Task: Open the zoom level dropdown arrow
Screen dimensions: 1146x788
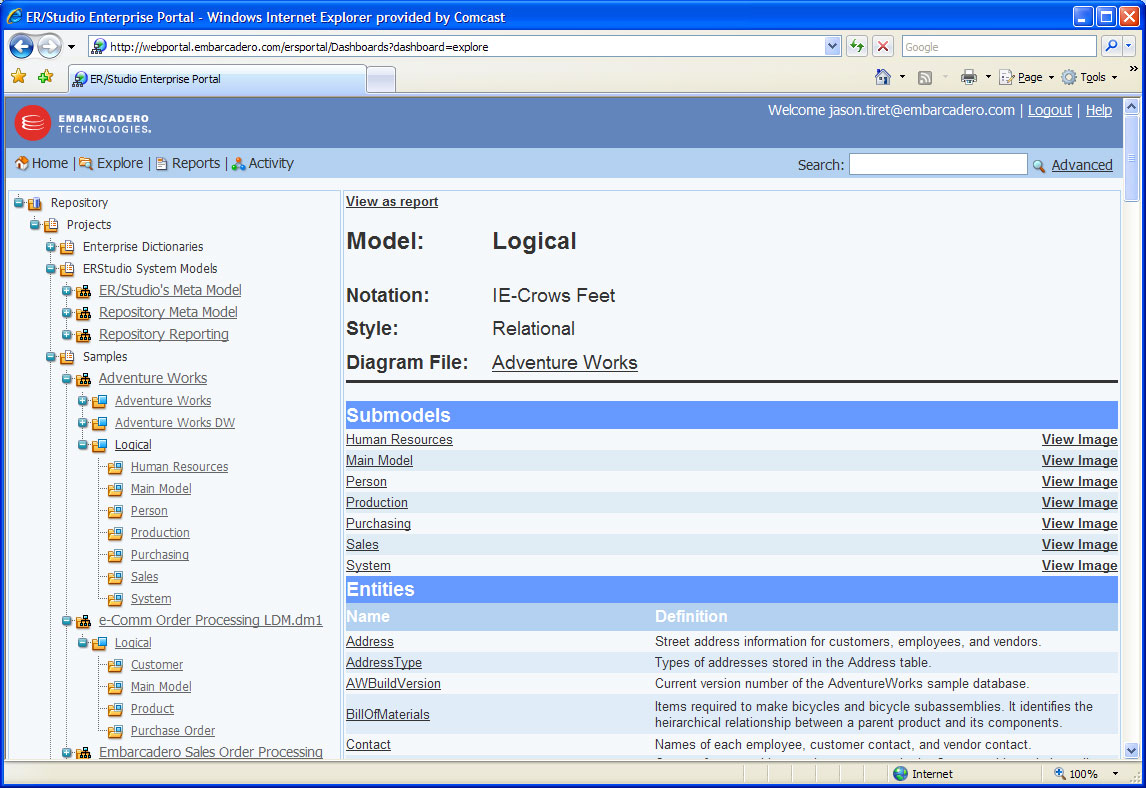Action: (1115, 773)
